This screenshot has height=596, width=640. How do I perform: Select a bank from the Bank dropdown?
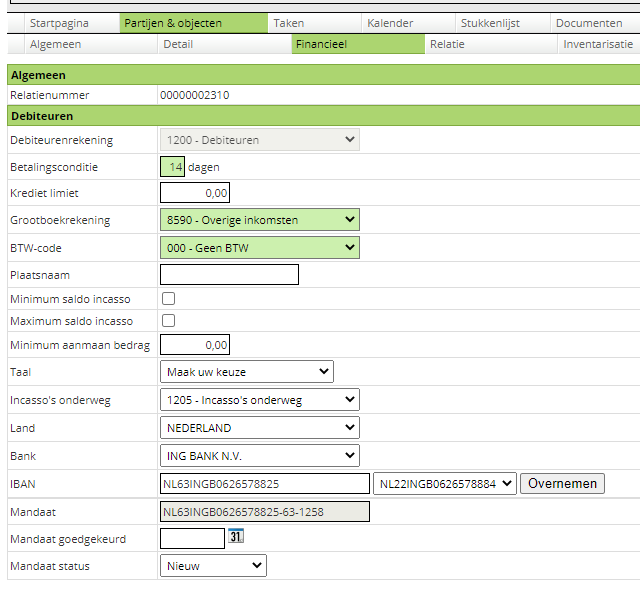(259, 456)
